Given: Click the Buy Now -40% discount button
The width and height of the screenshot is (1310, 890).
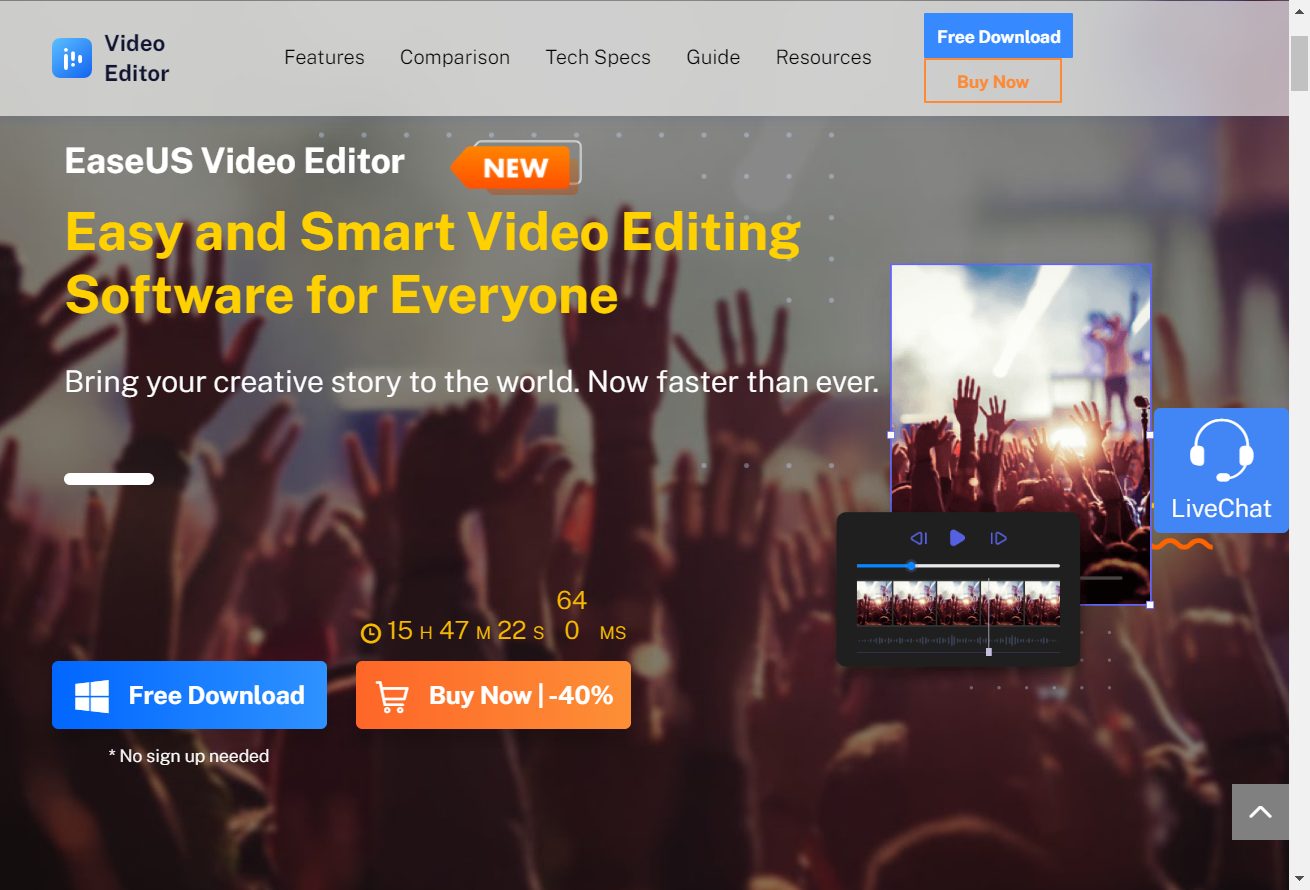Looking at the screenshot, I should click(493, 695).
